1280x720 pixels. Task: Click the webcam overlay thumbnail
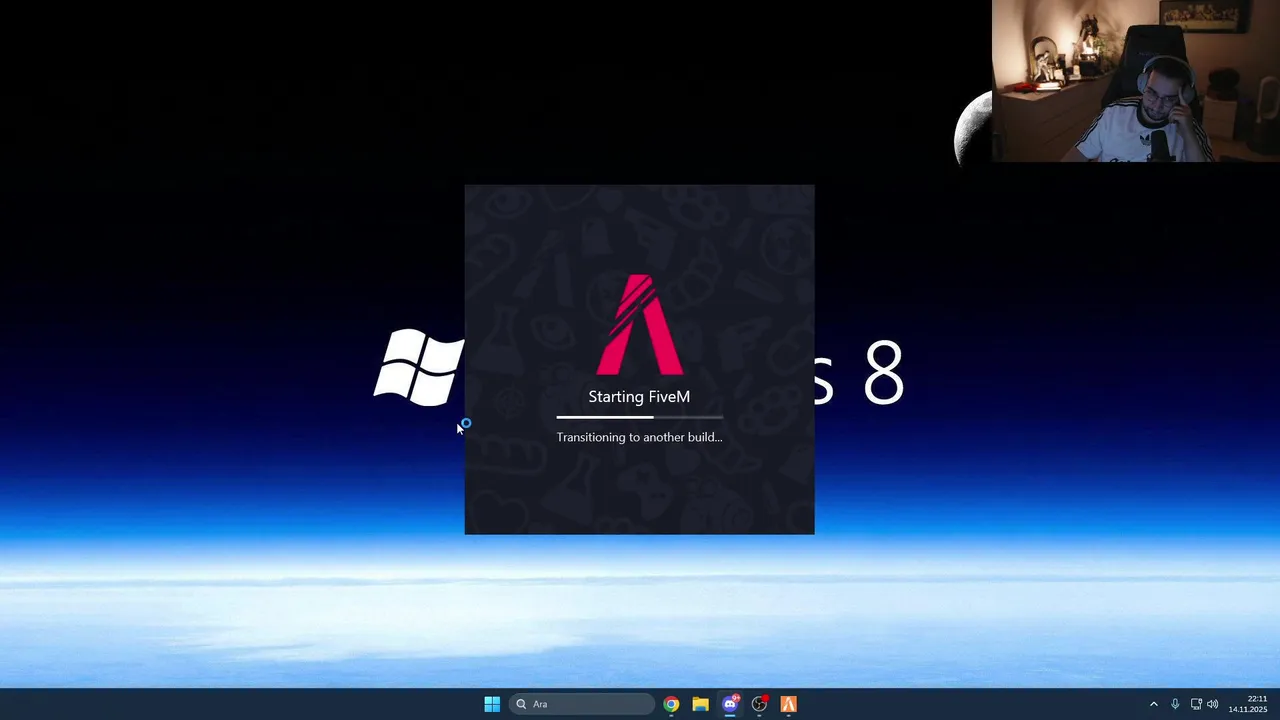point(1136,81)
